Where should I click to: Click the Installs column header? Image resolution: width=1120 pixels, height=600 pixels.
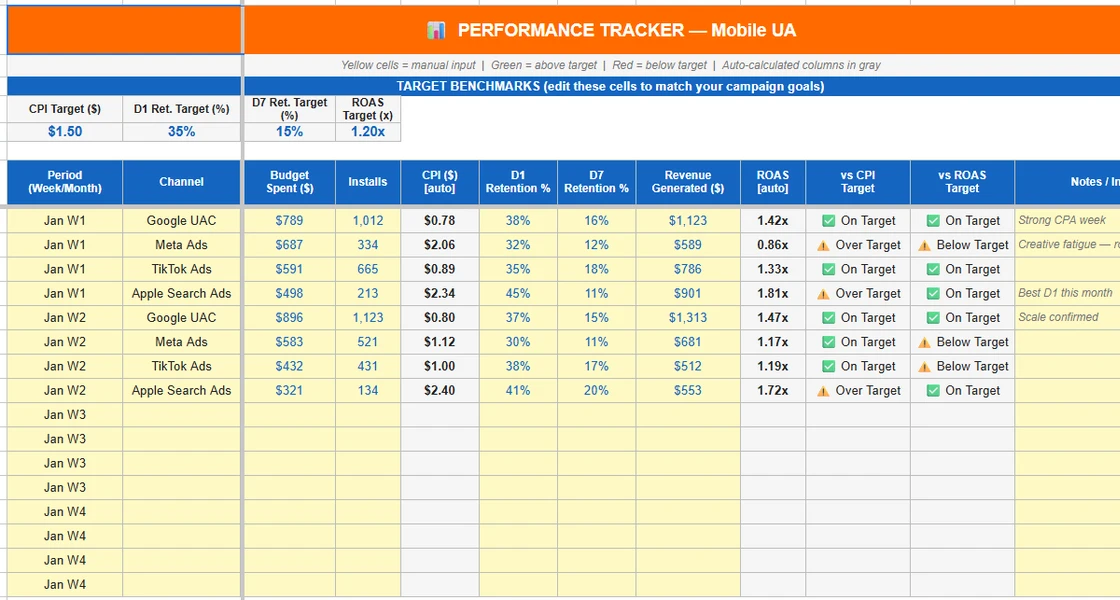pyautogui.click(x=368, y=182)
